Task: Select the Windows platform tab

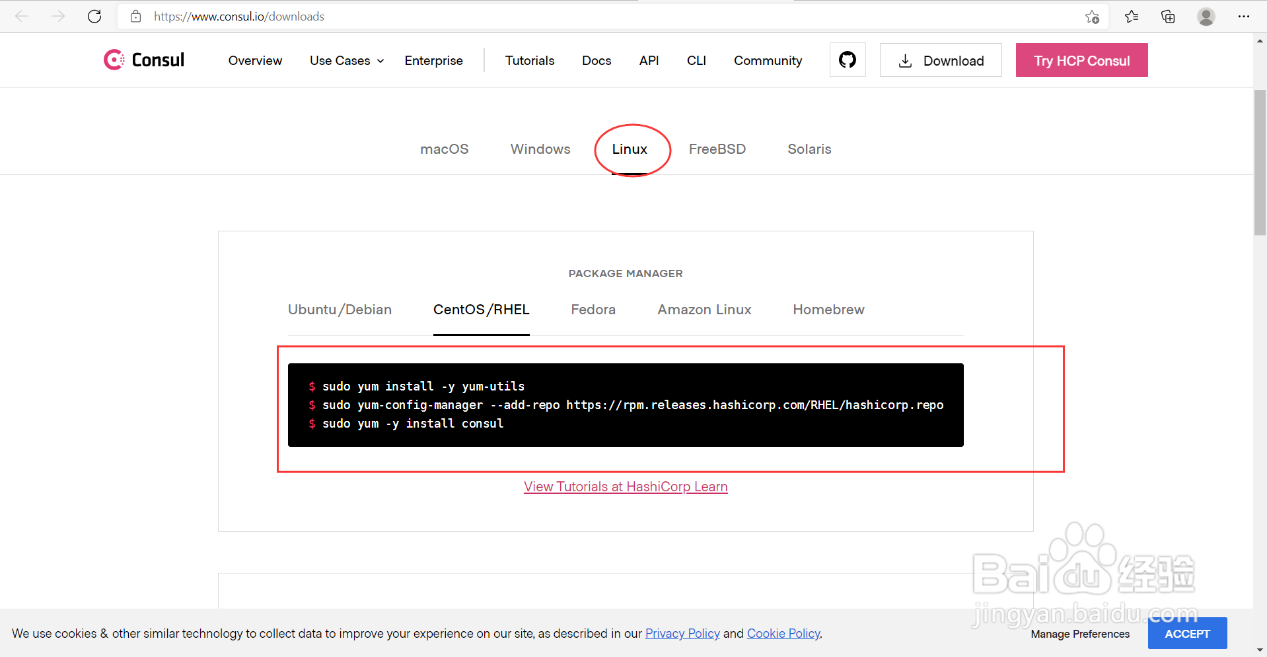Action: pyautogui.click(x=540, y=149)
